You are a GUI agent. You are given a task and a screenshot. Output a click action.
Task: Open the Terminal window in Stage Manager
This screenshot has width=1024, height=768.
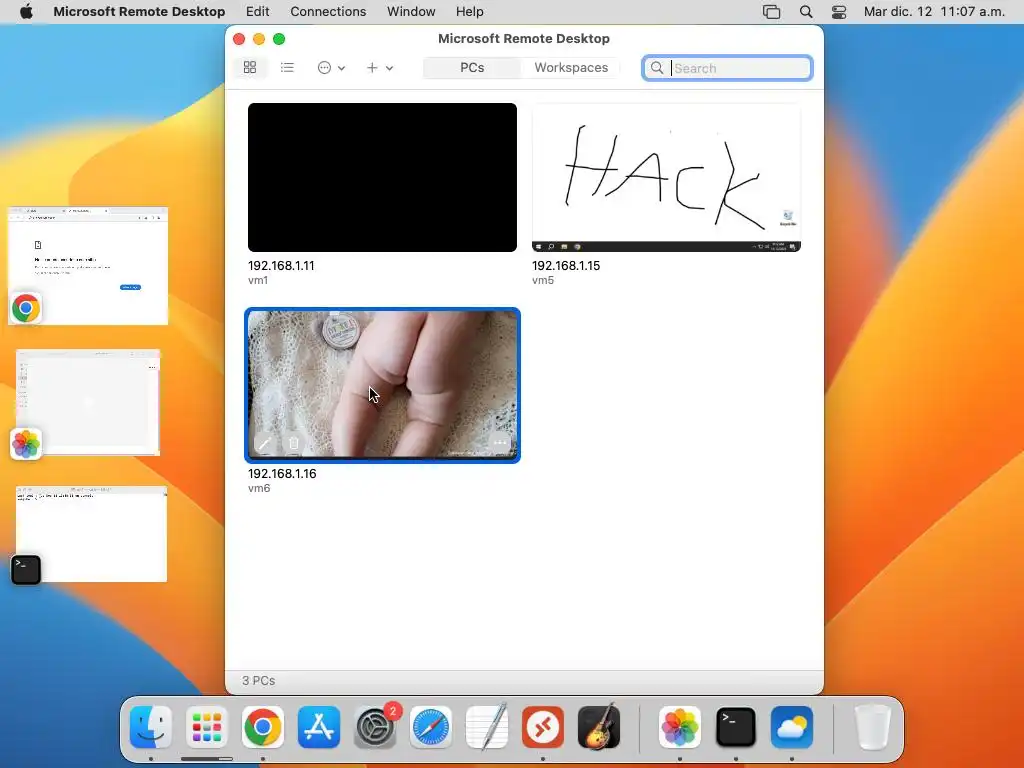coord(91,534)
